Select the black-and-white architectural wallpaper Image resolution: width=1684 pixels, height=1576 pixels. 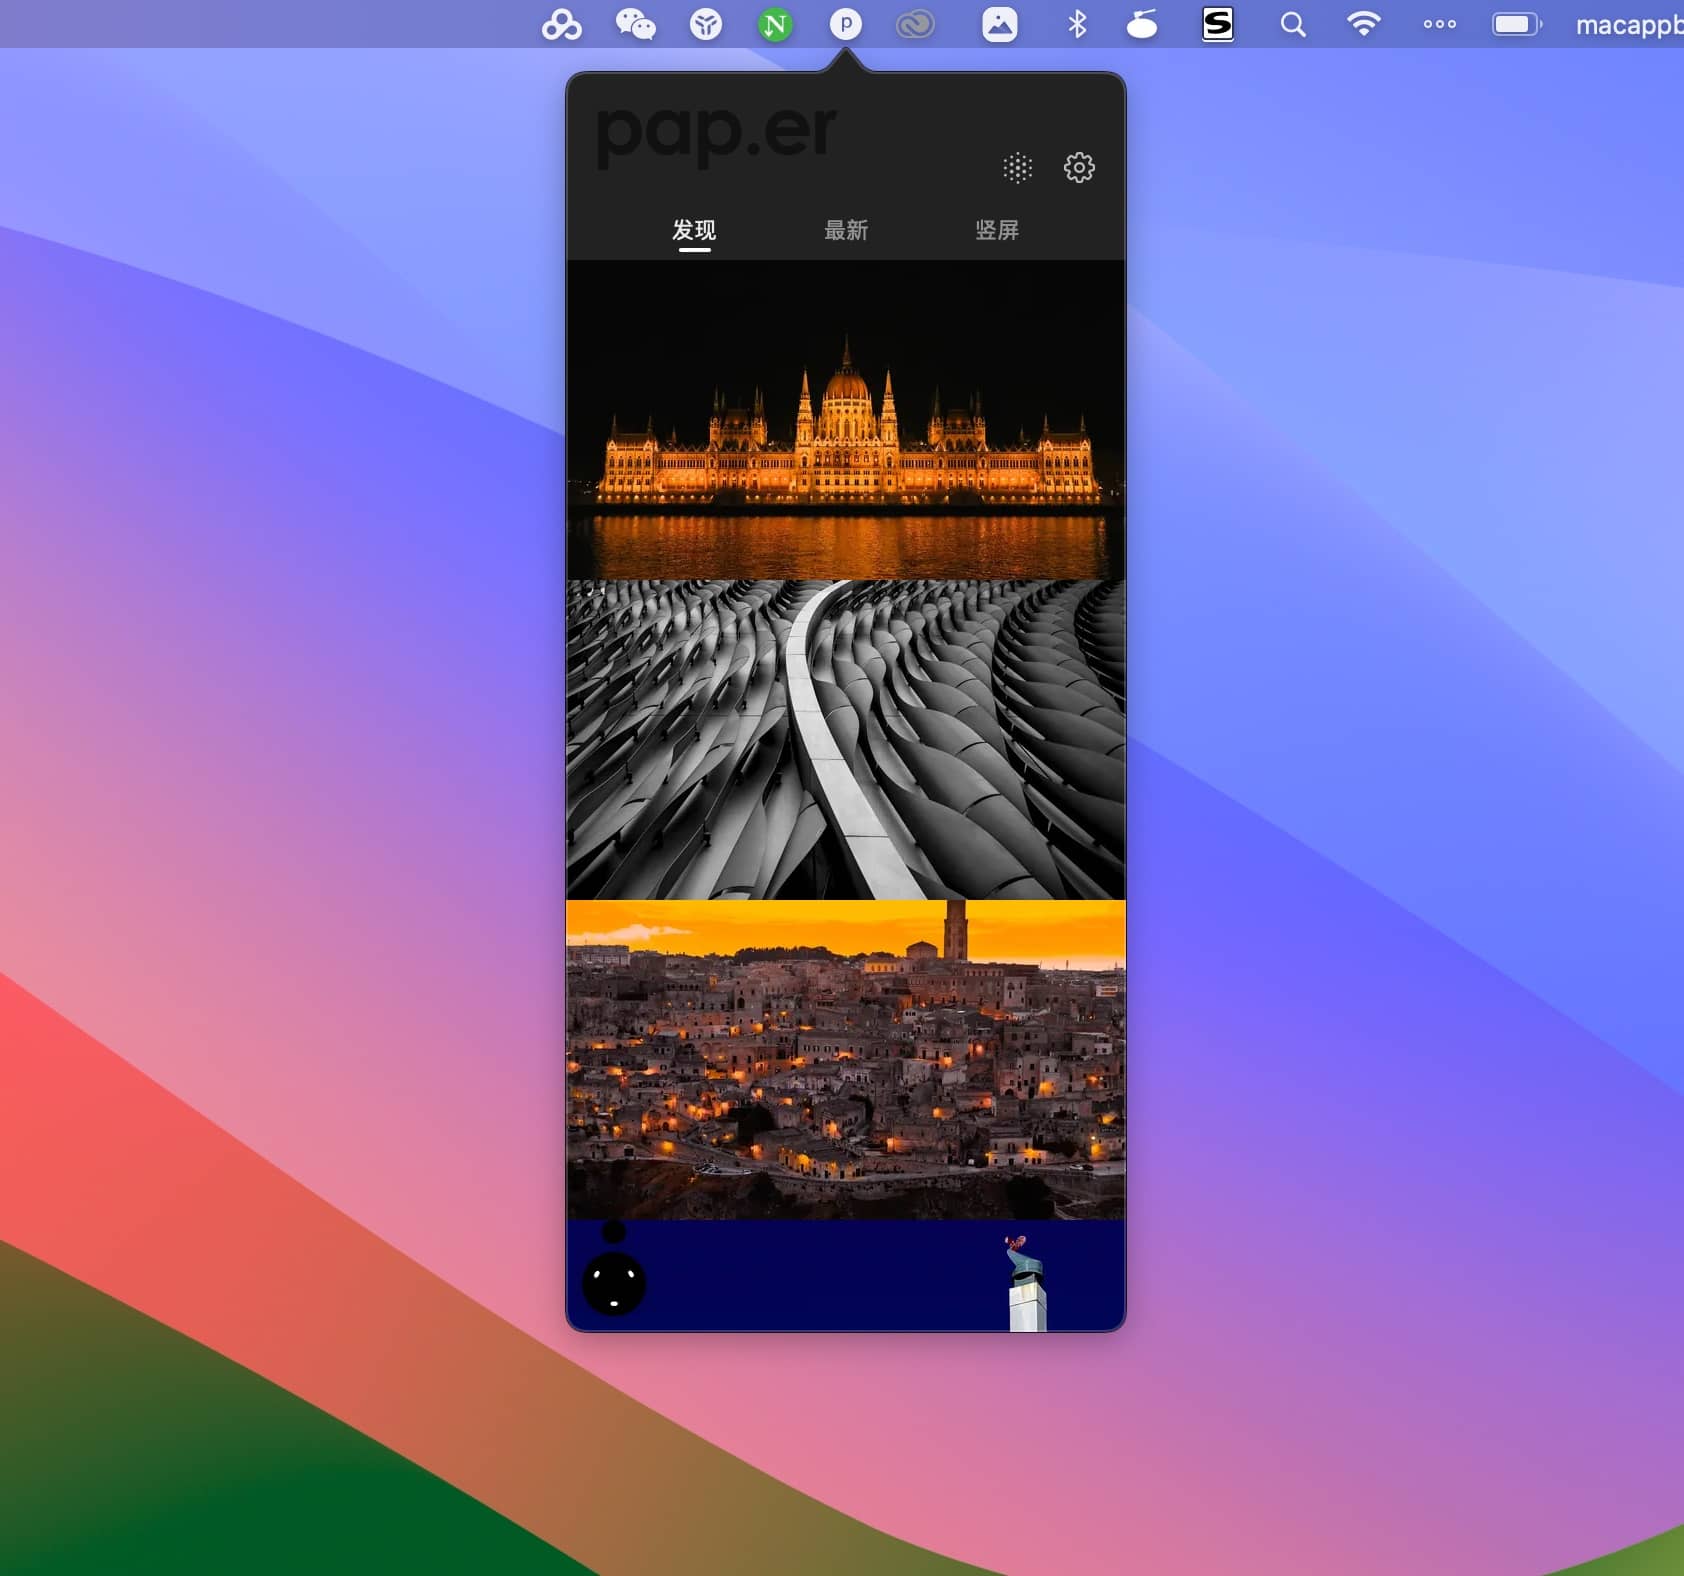click(846, 740)
